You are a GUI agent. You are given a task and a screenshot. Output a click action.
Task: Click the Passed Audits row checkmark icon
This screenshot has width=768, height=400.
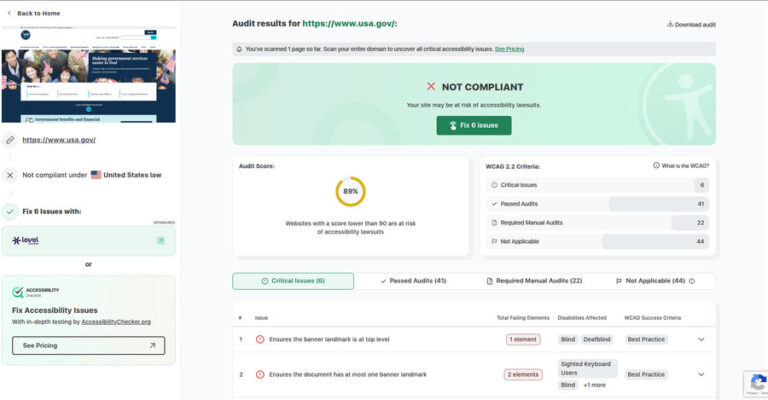click(494, 204)
